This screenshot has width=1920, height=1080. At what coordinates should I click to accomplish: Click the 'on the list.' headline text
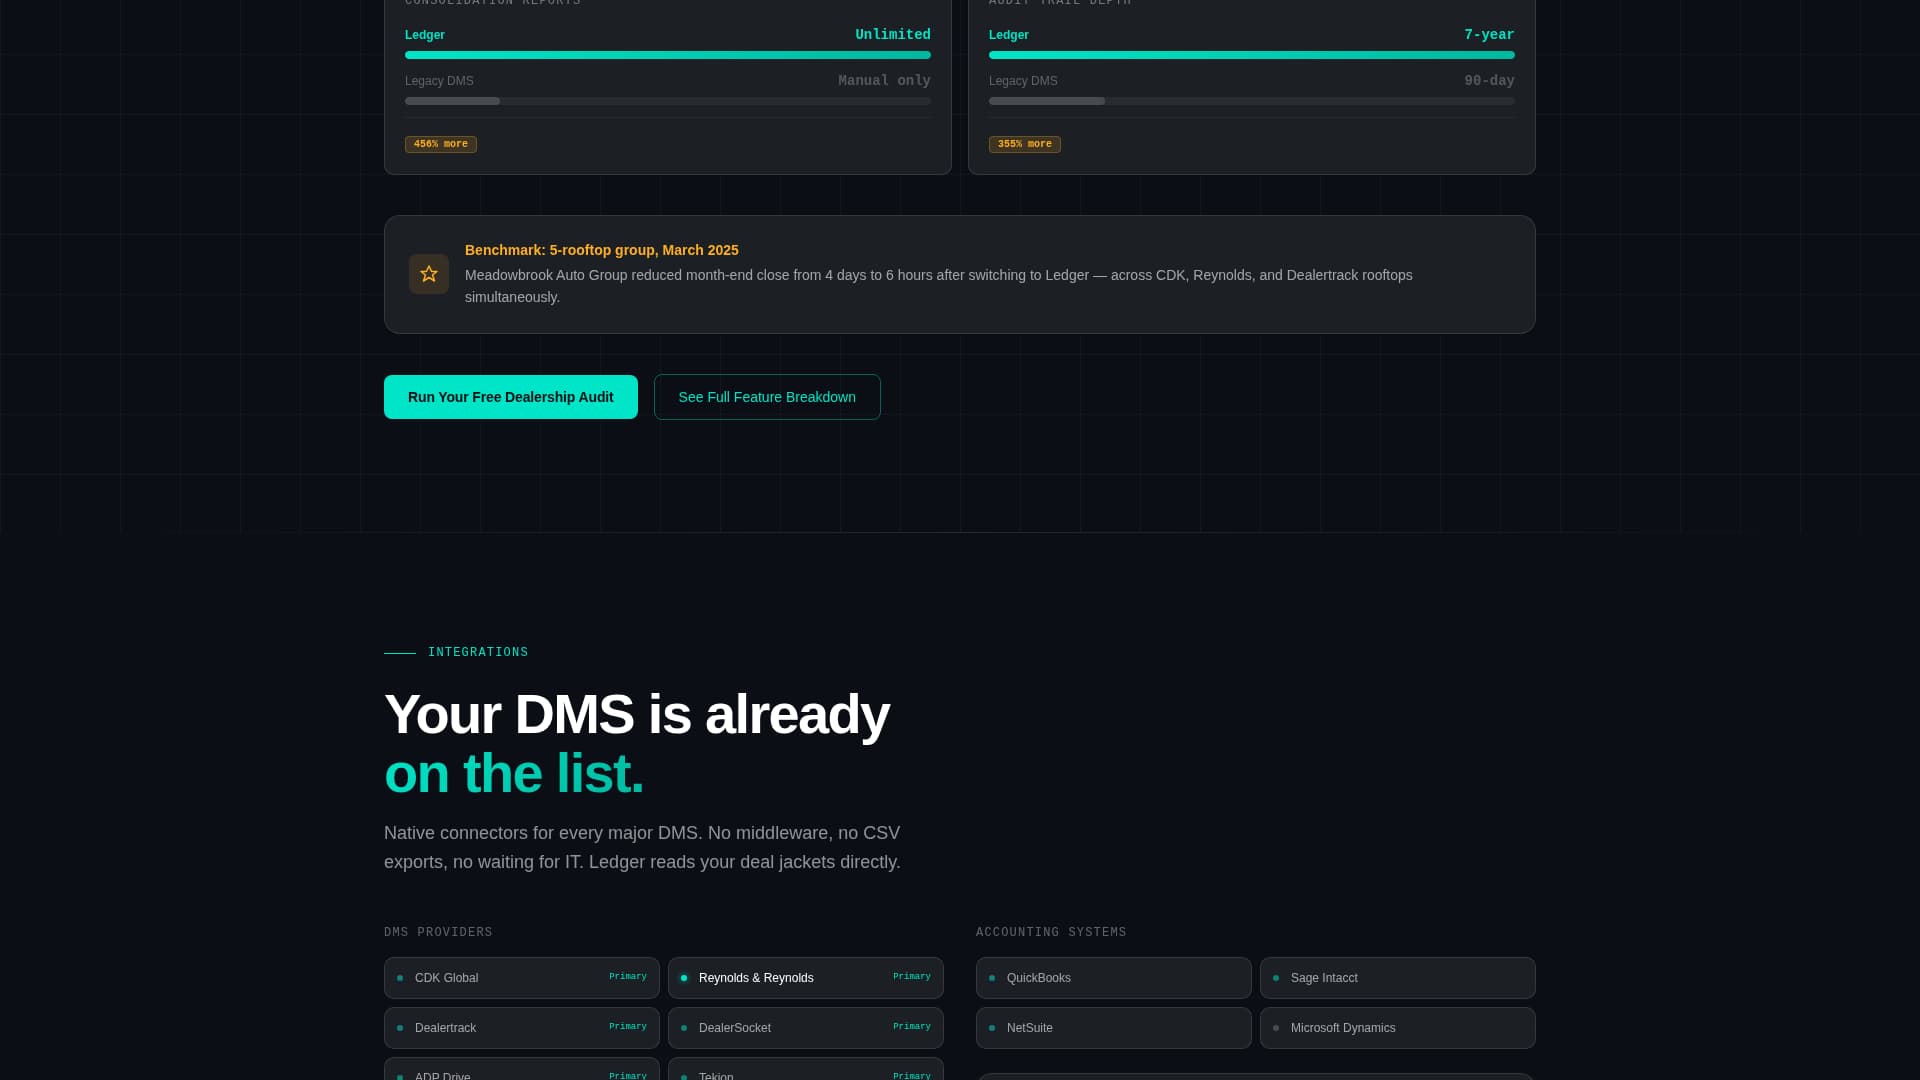pyautogui.click(x=514, y=774)
